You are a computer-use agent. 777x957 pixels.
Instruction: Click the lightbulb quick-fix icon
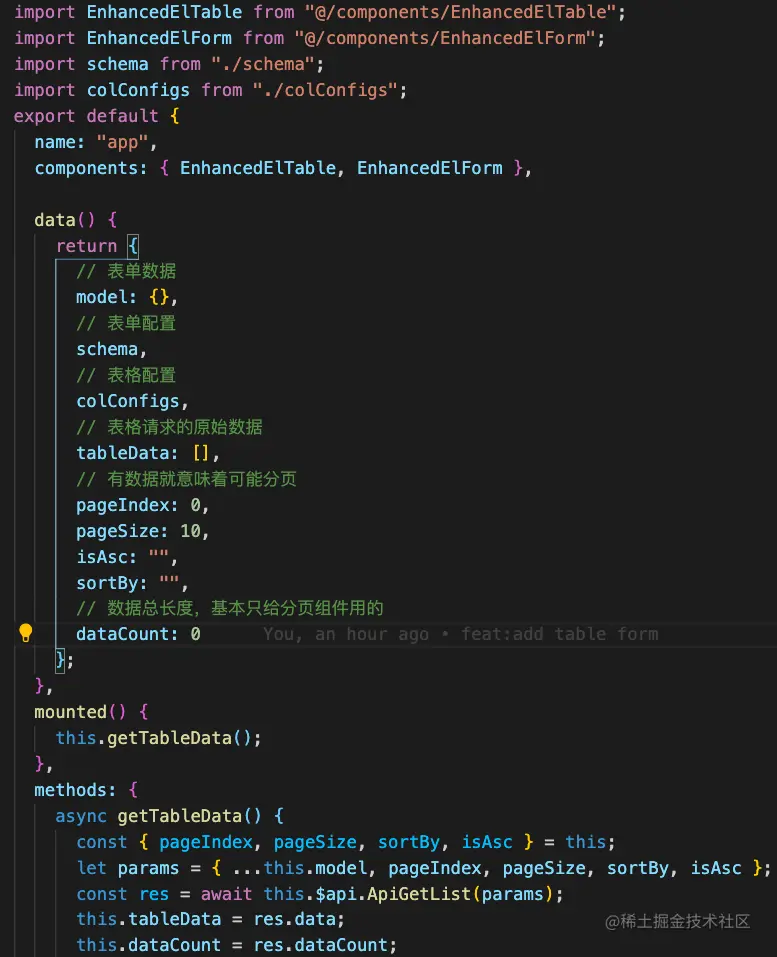[25, 634]
